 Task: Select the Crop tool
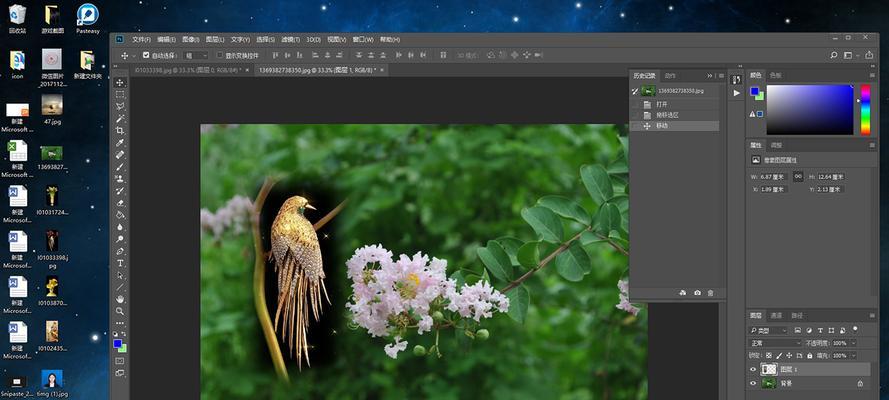[120, 130]
